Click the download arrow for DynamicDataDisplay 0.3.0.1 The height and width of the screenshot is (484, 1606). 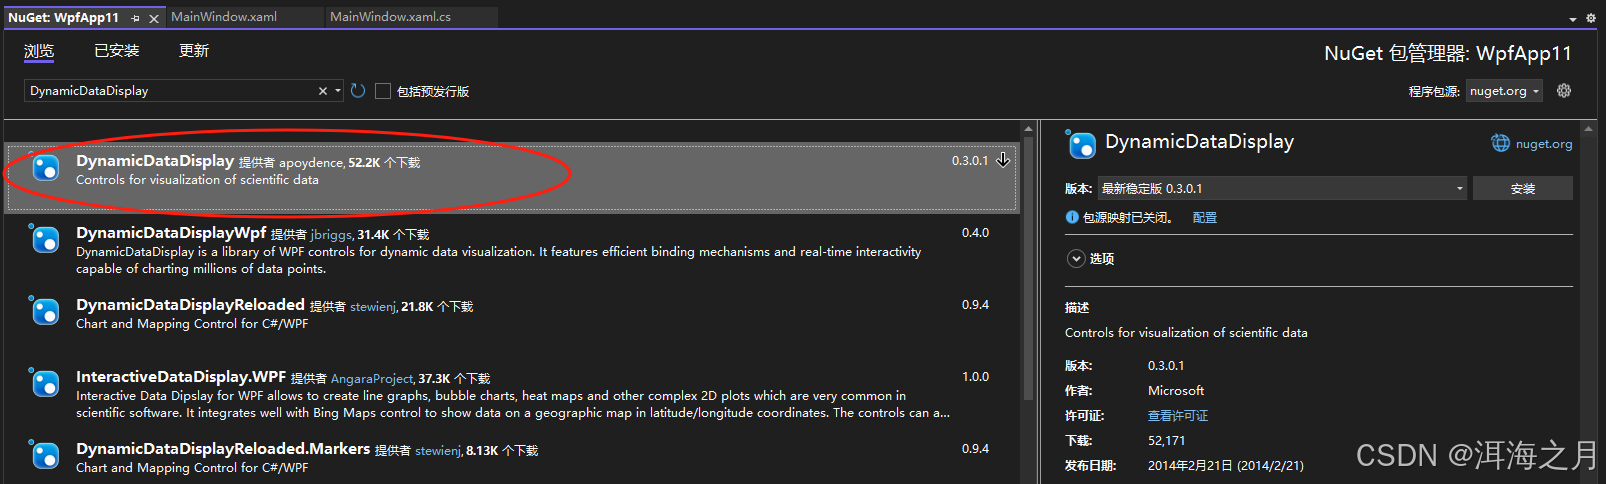coord(1003,160)
